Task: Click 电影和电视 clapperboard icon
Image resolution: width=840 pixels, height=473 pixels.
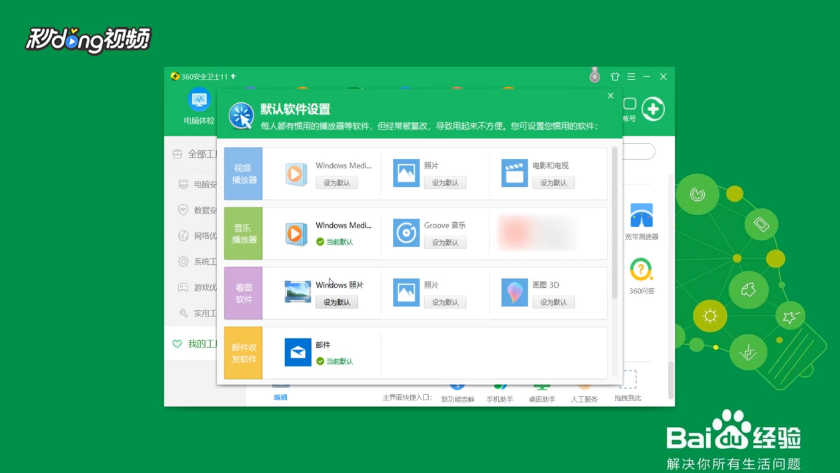Action: (x=514, y=173)
